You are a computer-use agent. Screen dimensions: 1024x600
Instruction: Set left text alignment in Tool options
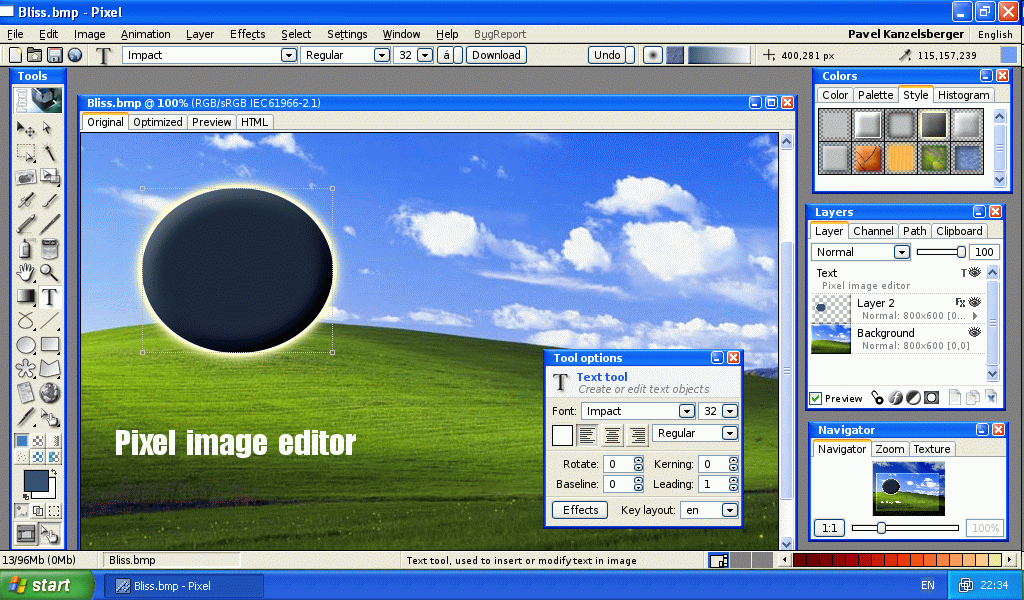point(587,434)
